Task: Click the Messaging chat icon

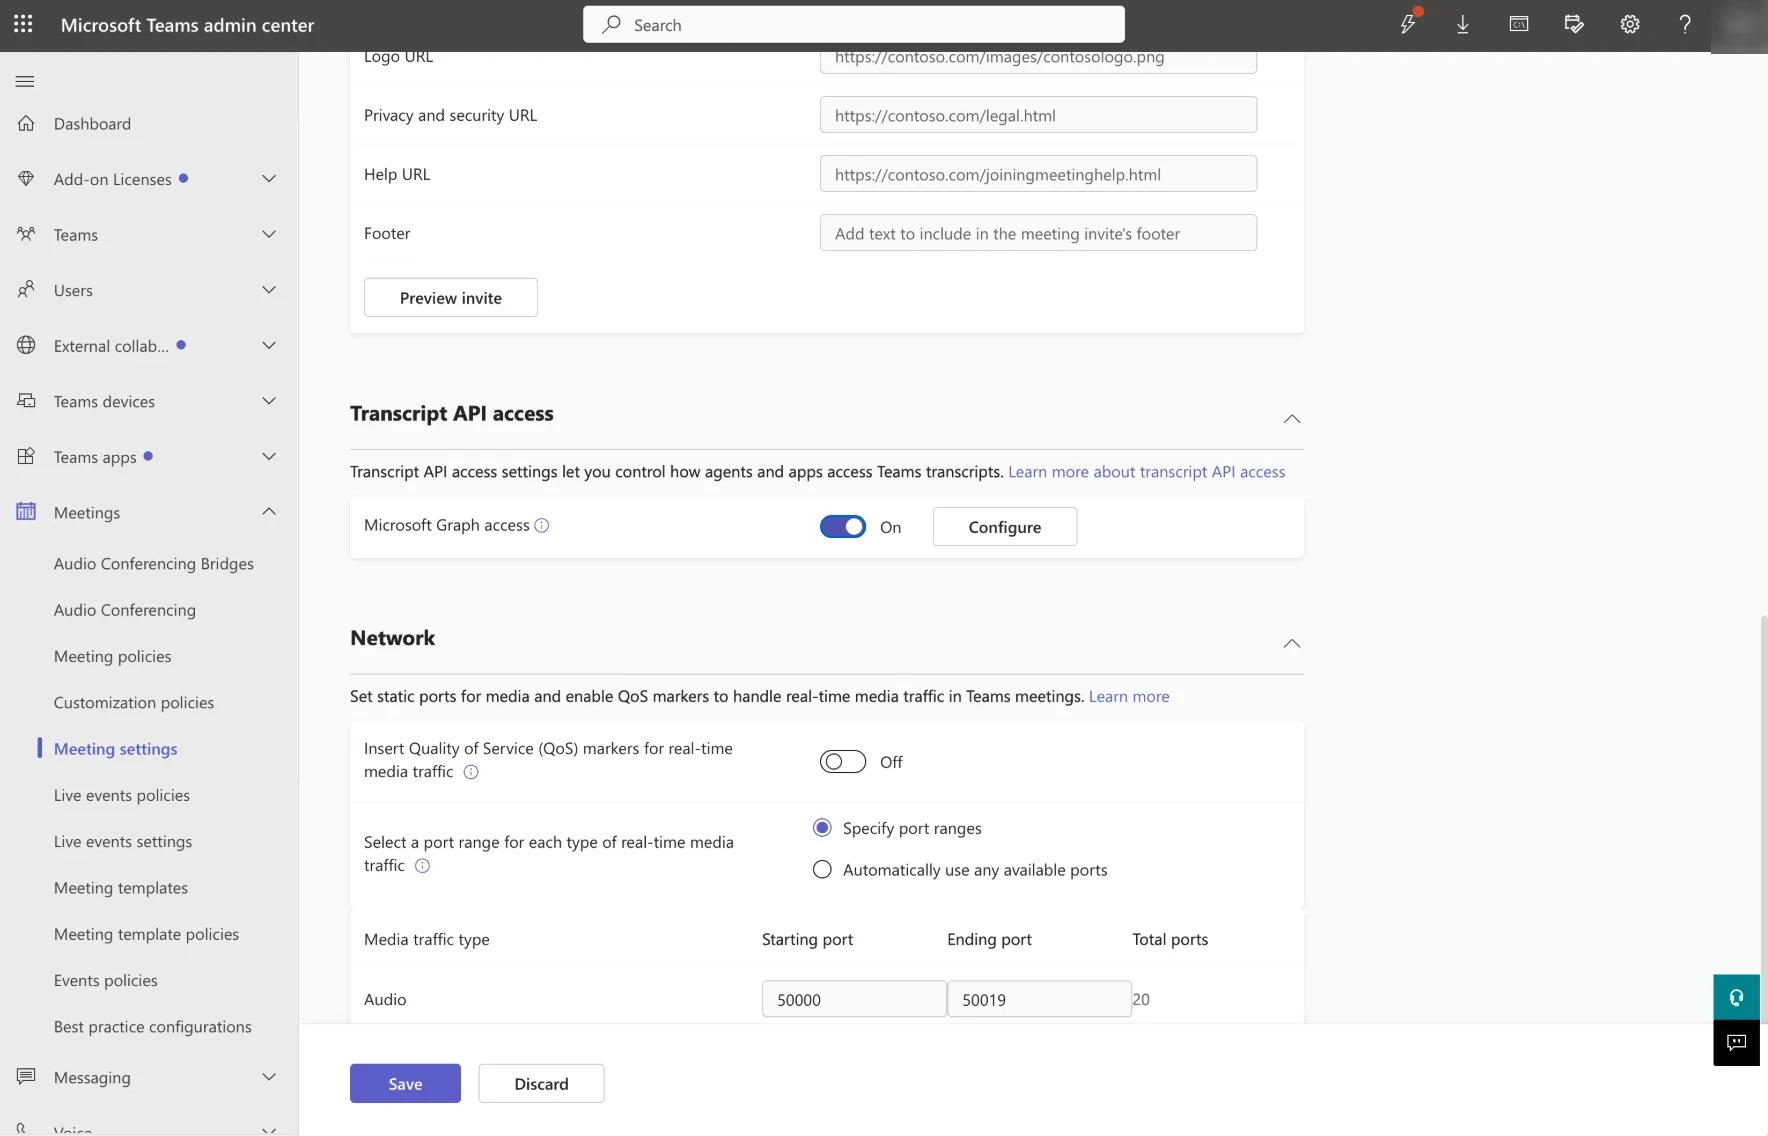Action: 26,1077
